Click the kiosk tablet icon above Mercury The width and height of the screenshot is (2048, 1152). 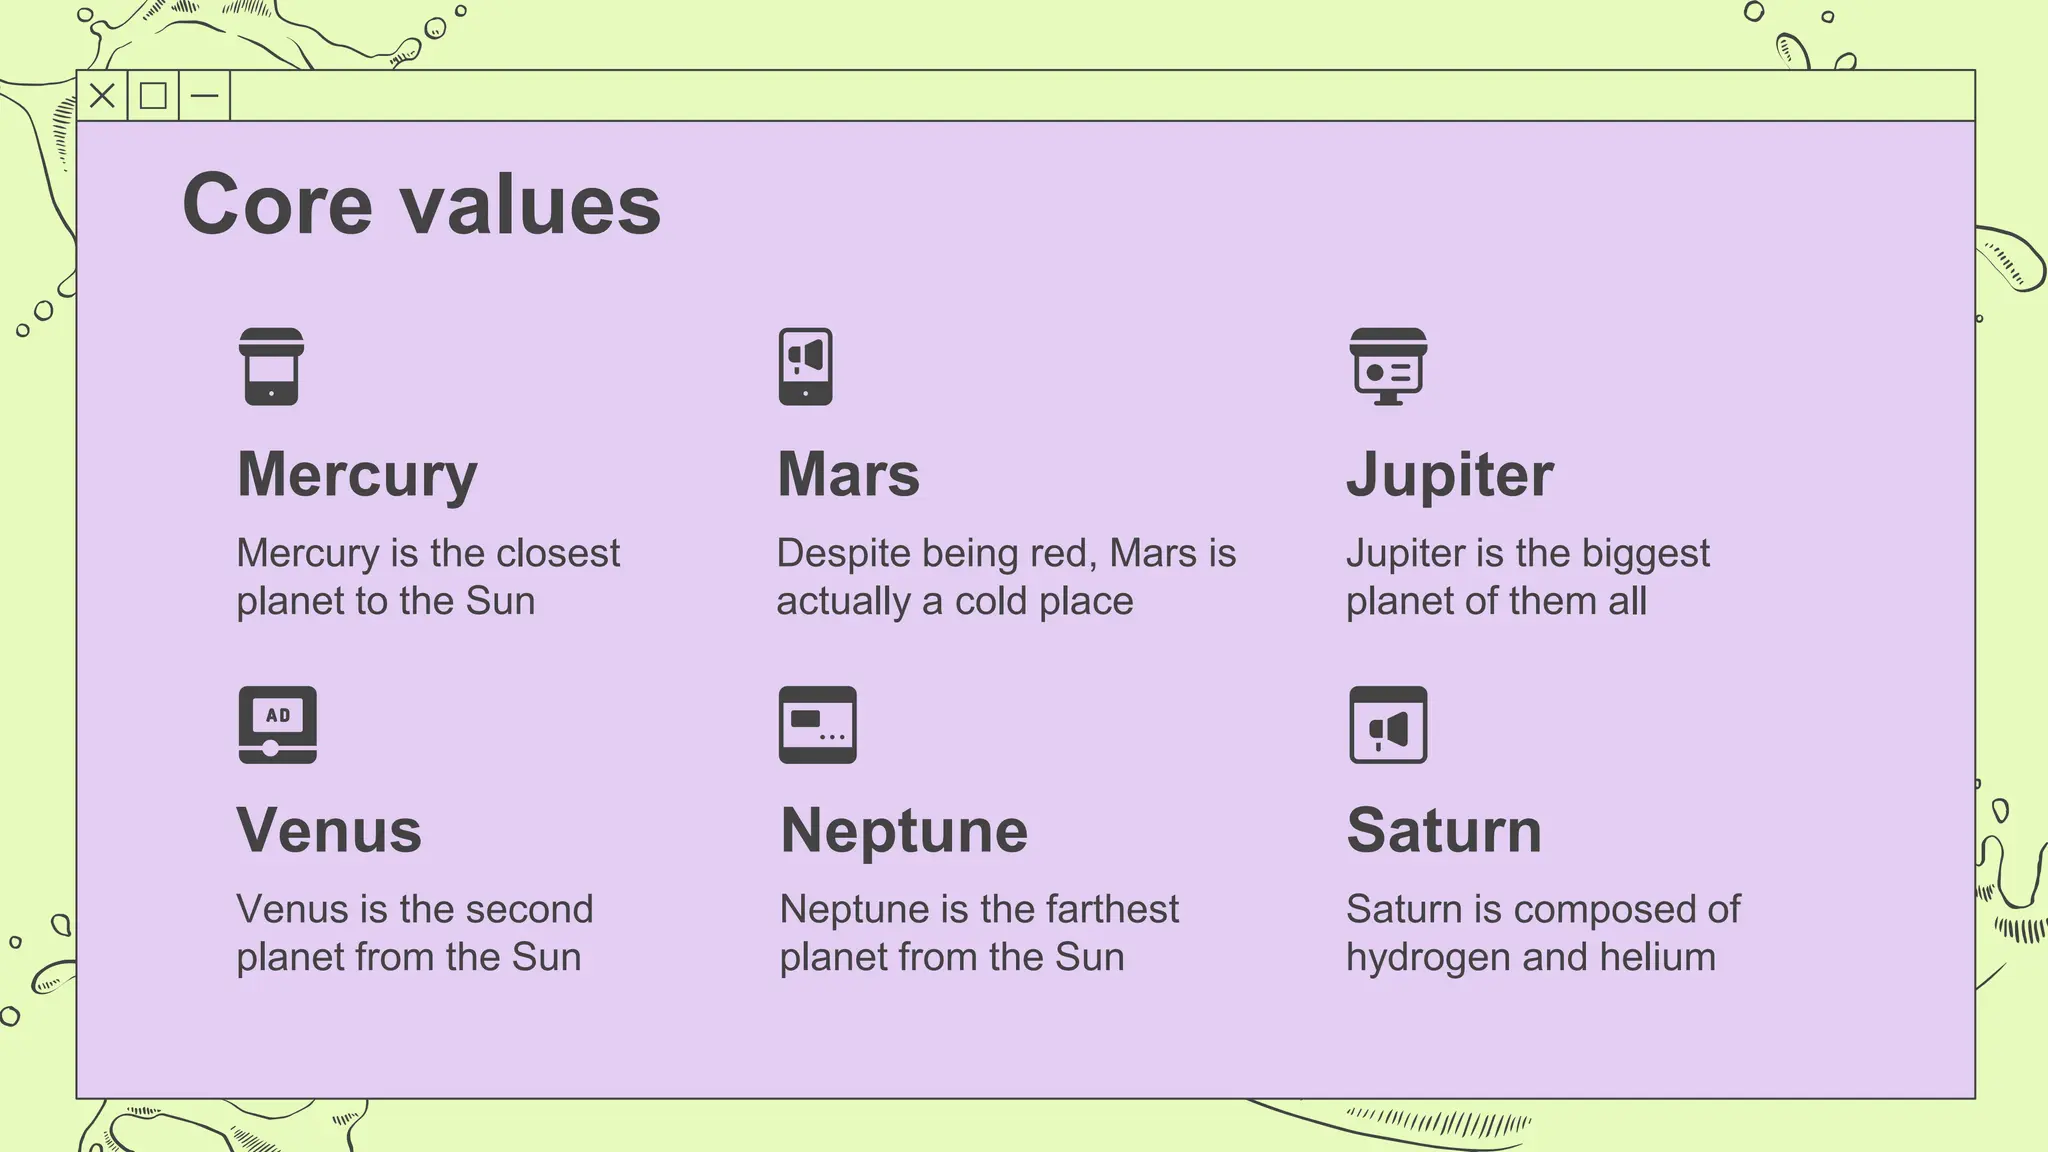(271, 367)
